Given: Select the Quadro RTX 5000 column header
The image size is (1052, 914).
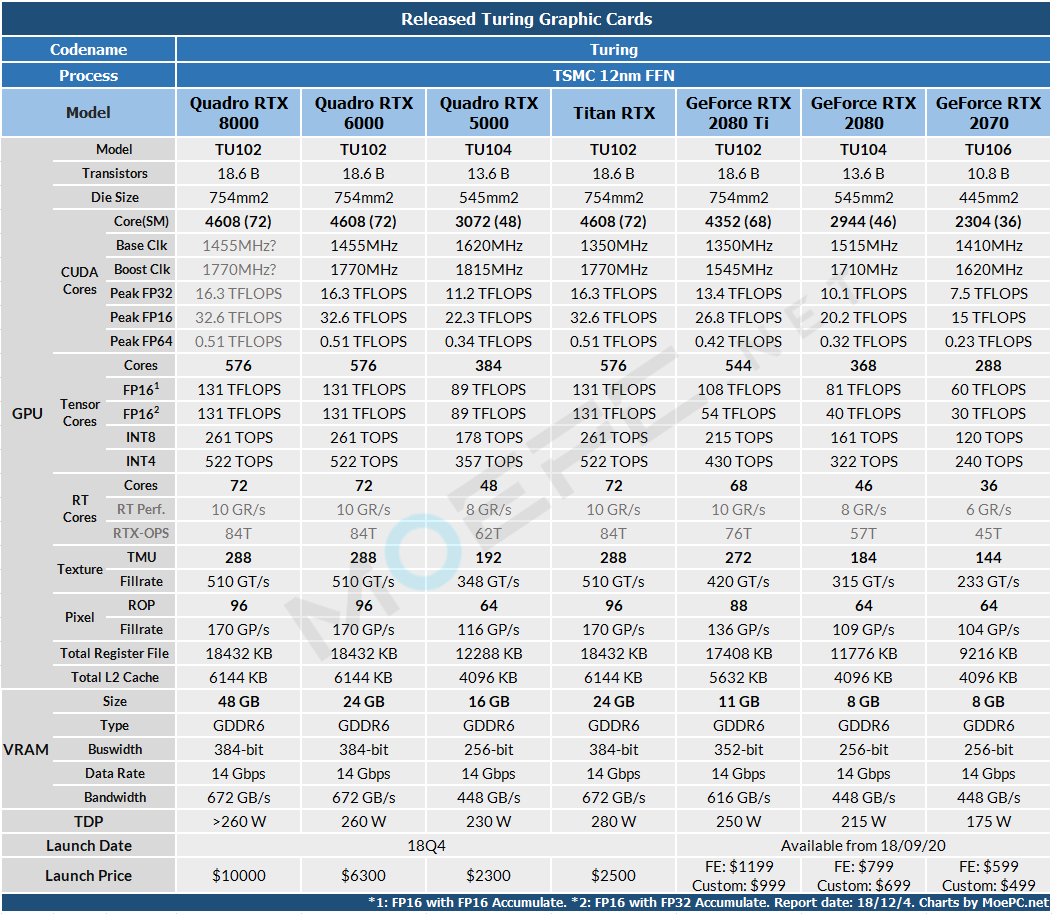Looking at the screenshot, I should (x=488, y=113).
